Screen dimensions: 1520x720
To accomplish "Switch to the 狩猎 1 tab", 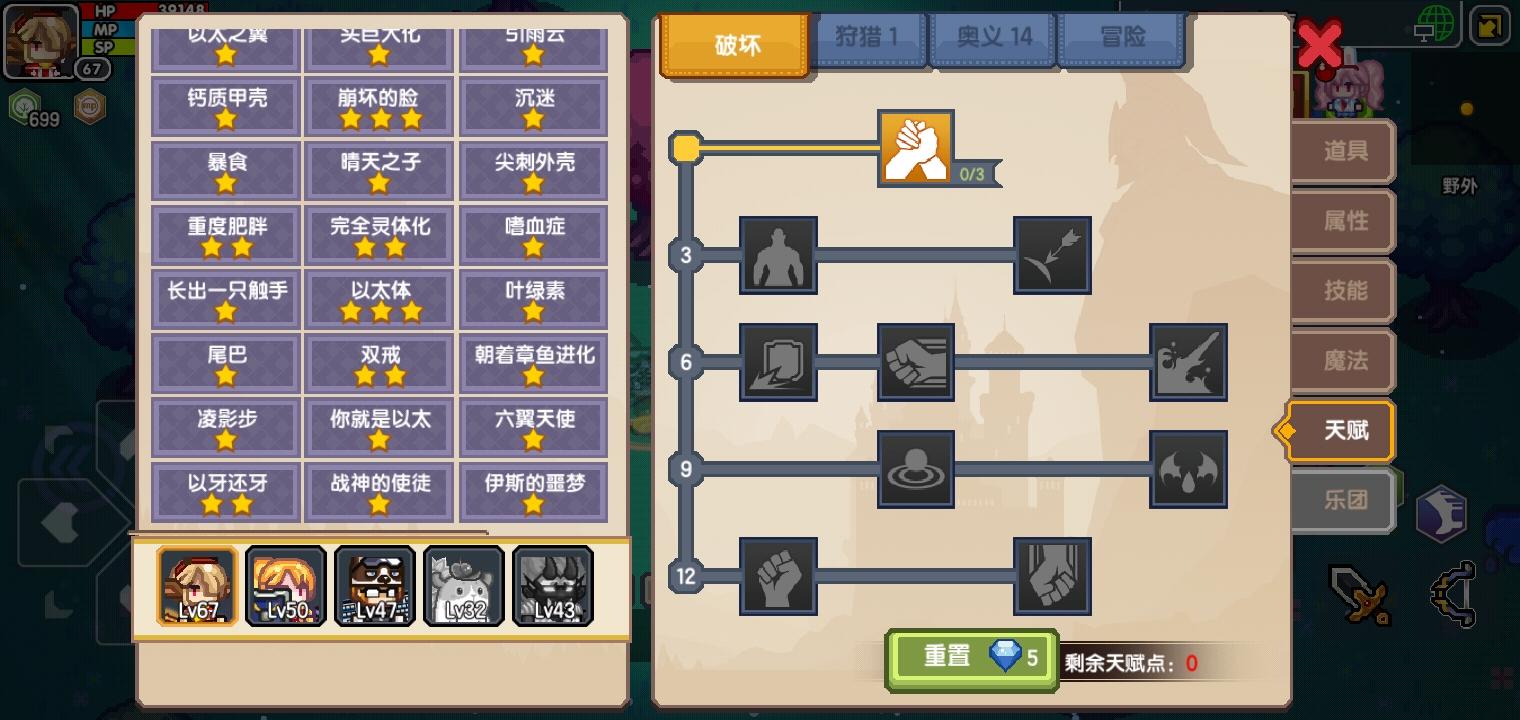I will 867,39.
